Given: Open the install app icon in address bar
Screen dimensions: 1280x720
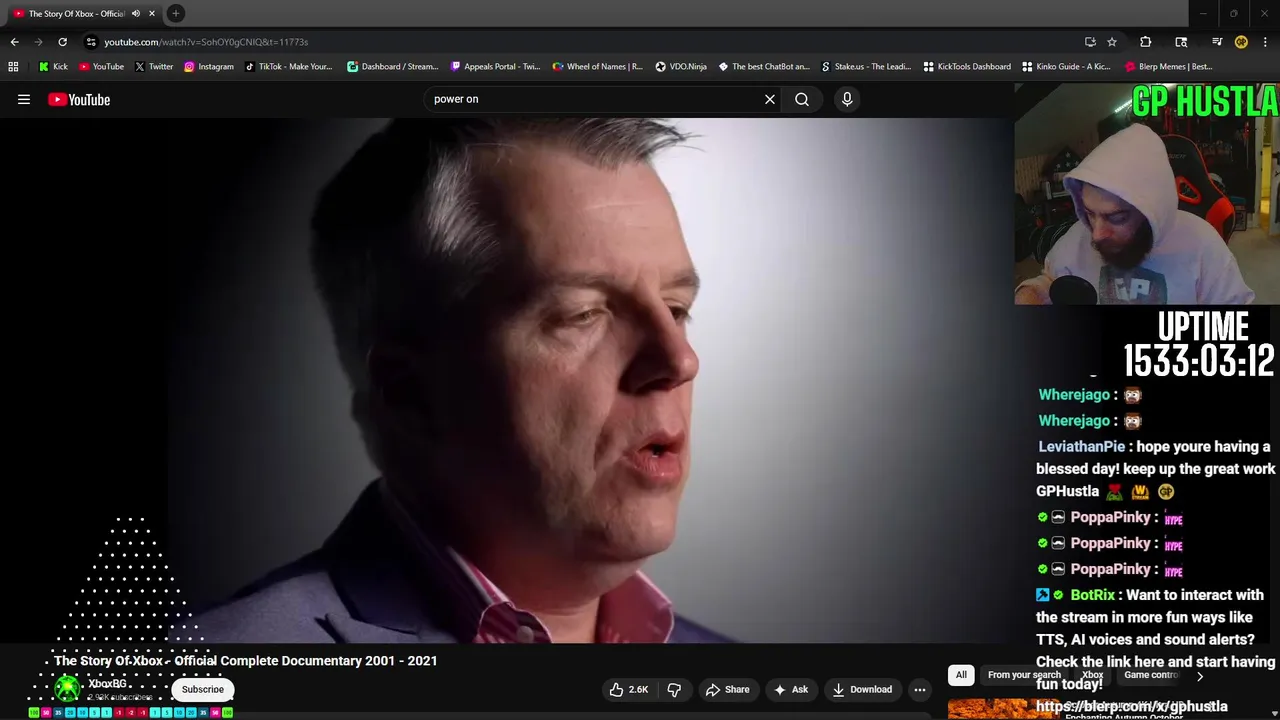Looking at the screenshot, I should pyautogui.click(x=1090, y=42).
